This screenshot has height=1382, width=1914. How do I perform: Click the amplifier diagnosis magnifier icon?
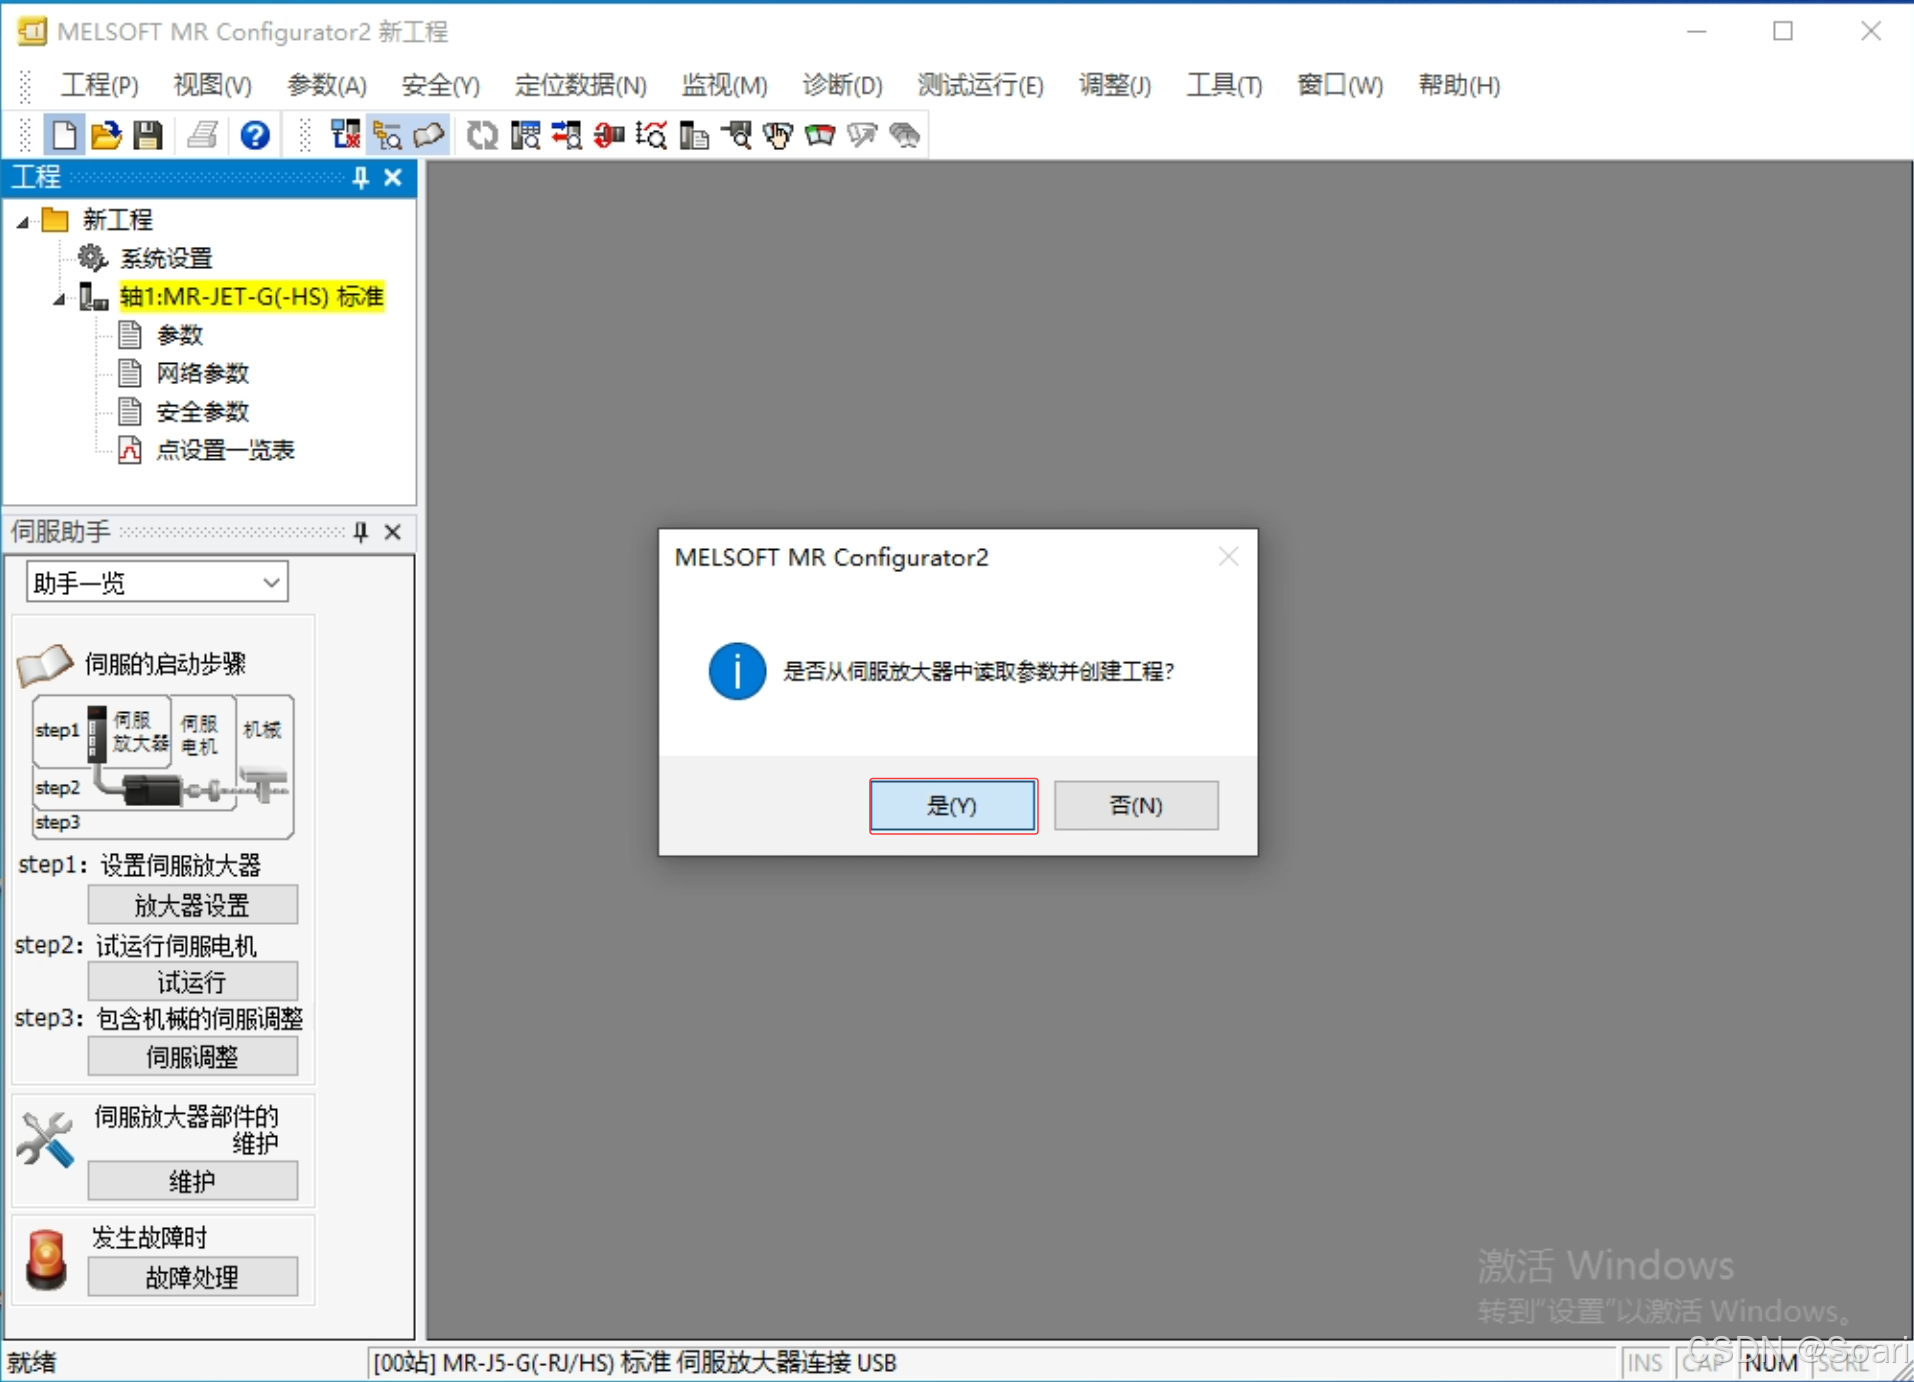[x=736, y=135]
